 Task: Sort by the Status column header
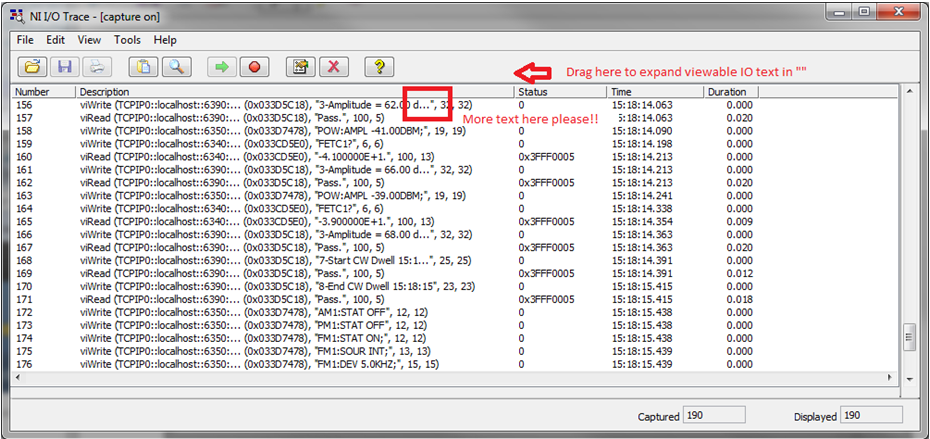[561, 92]
